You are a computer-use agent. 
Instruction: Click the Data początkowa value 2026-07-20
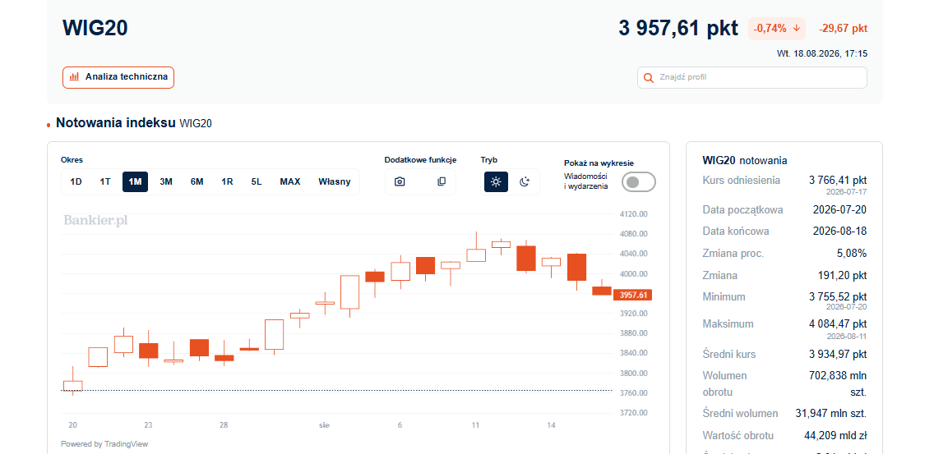840,210
